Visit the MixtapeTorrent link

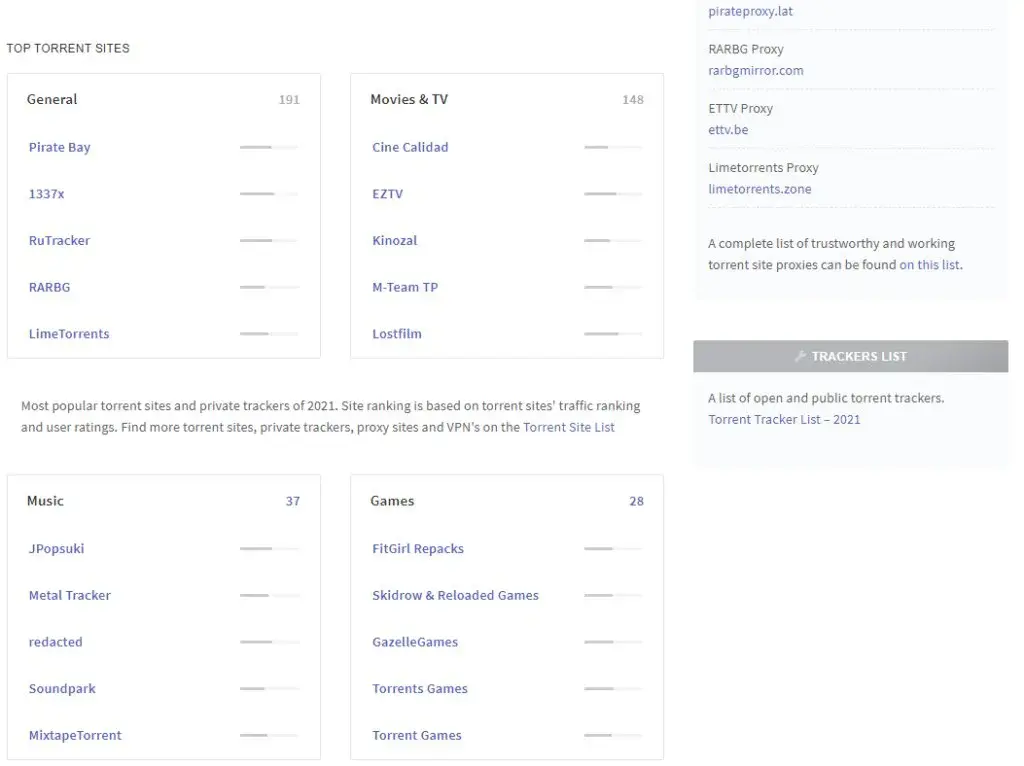tap(75, 735)
